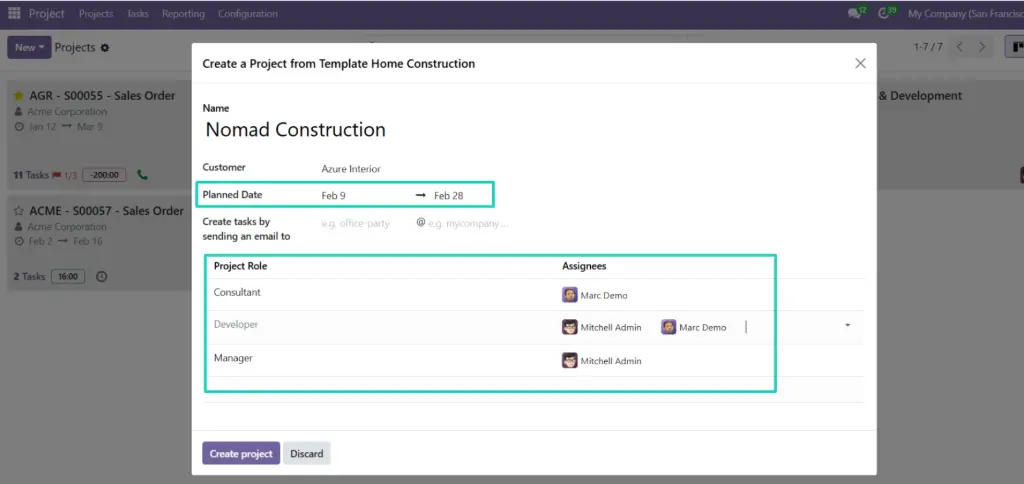Click the Discard button

click(x=306, y=453)
